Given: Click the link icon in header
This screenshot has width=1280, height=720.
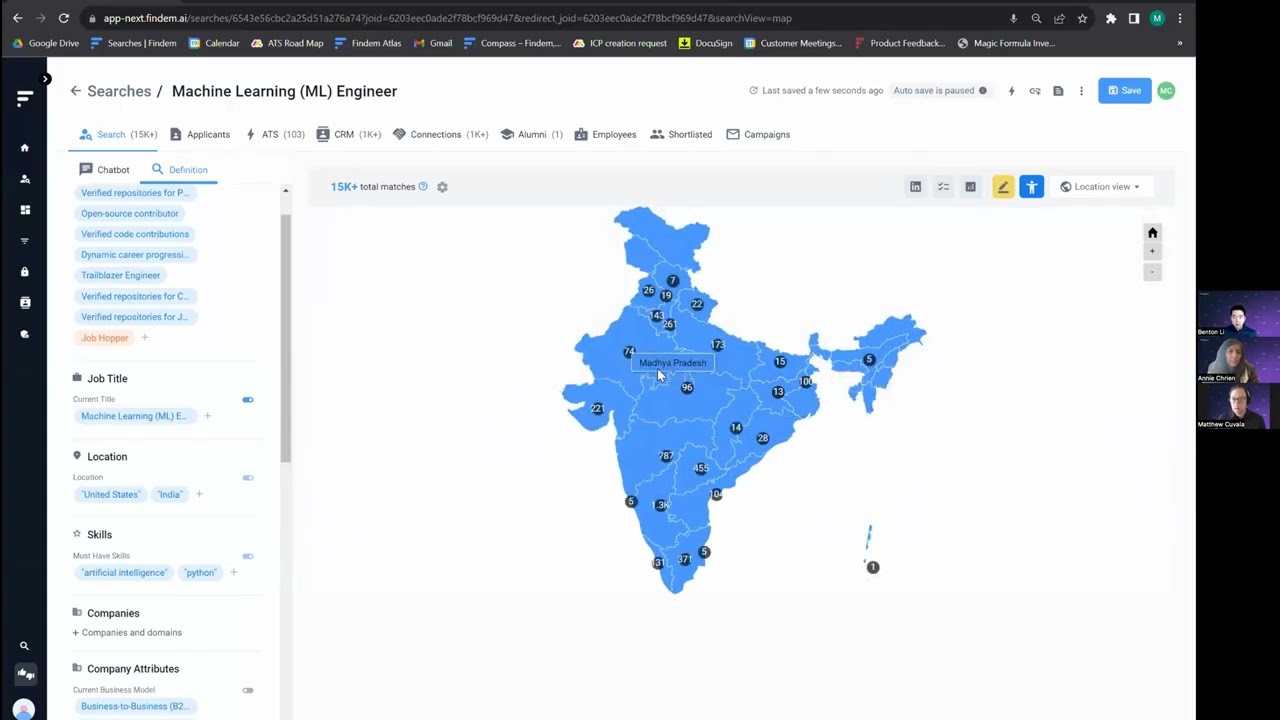Looking at the screenshot, I should pos(1035,91).
